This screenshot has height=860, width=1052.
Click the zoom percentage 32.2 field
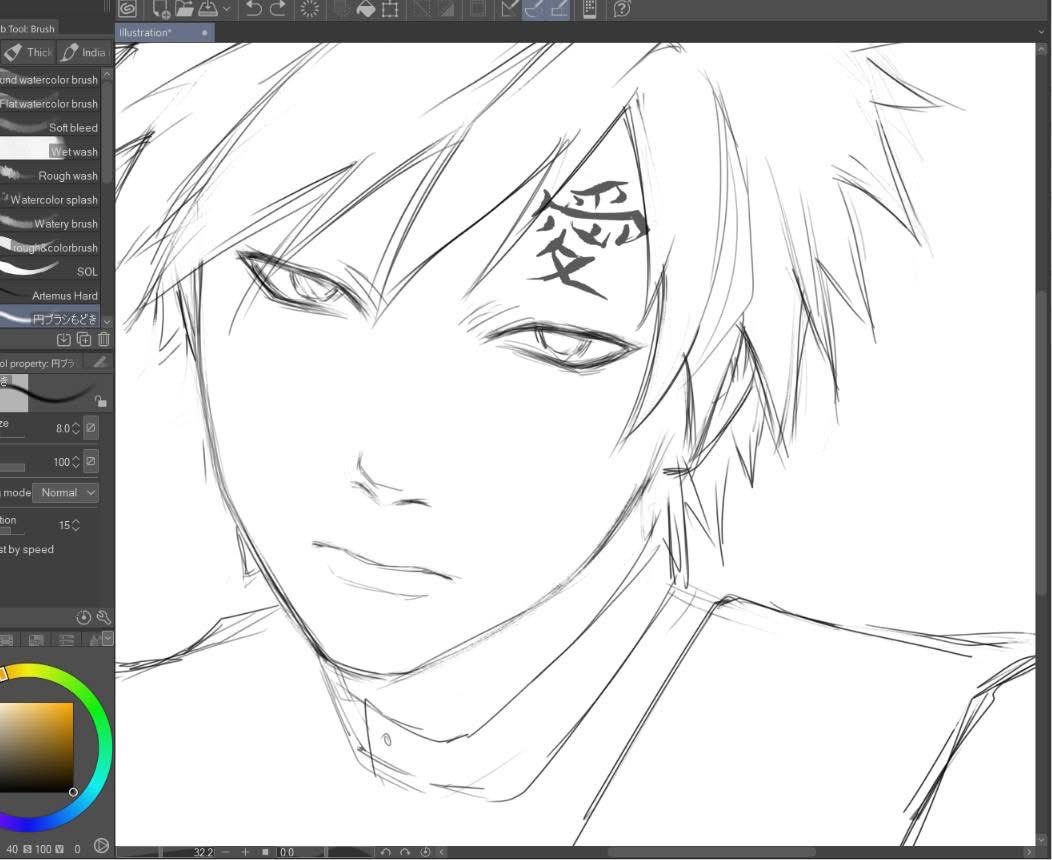coord(203,852)
